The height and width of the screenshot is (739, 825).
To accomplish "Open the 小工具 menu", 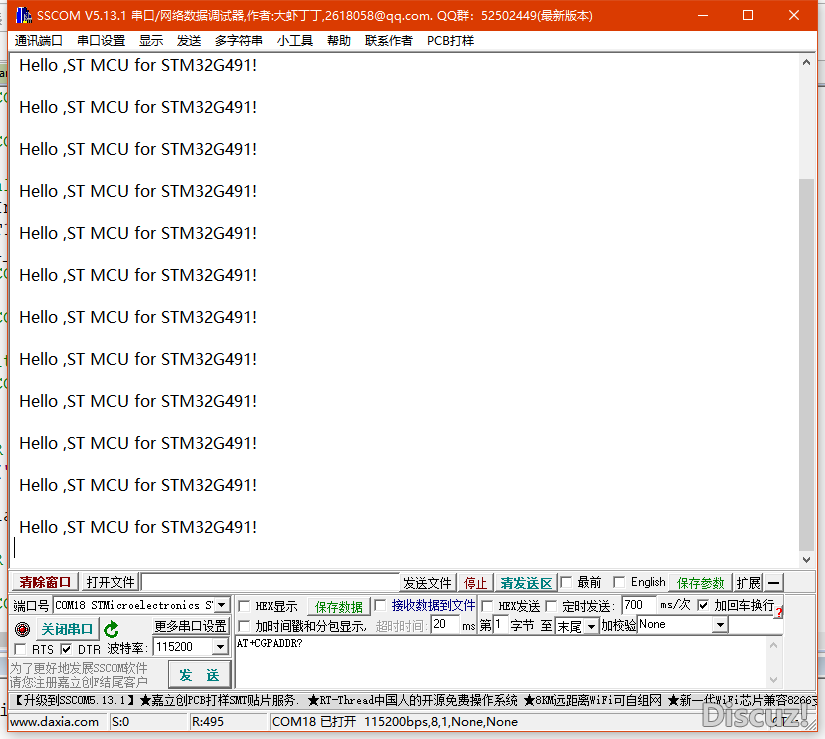I will click(x=295, y=41).
